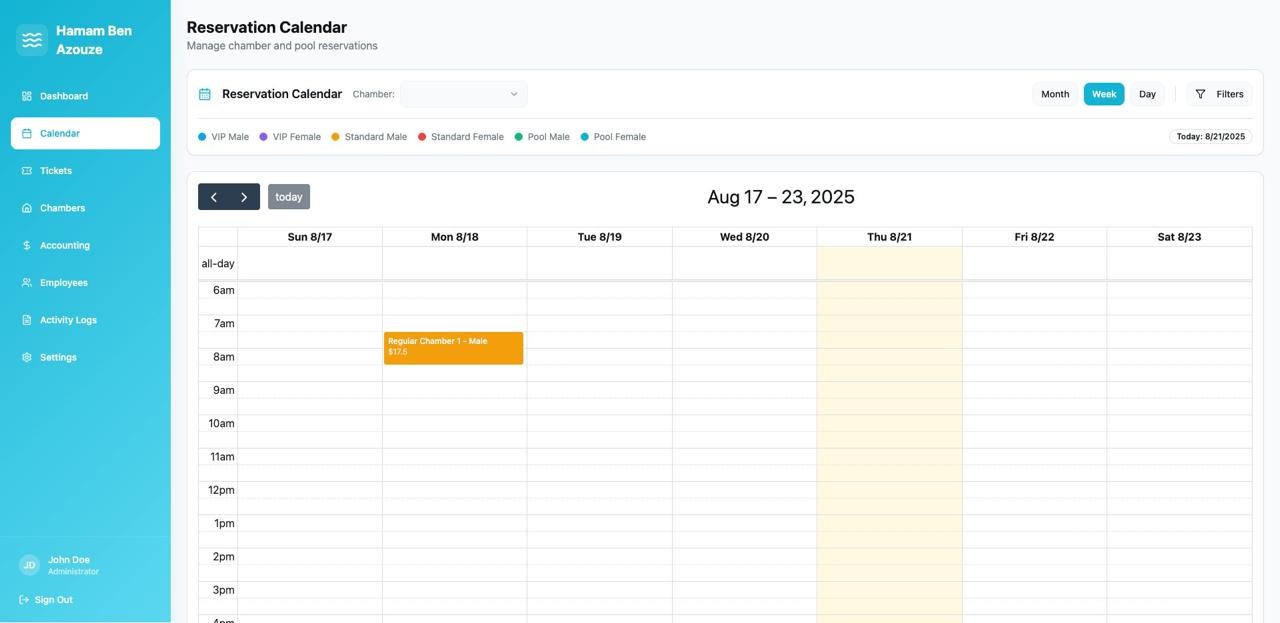Go to next week with right chevron
The image size is (1280, 623).
pos(244,197)
